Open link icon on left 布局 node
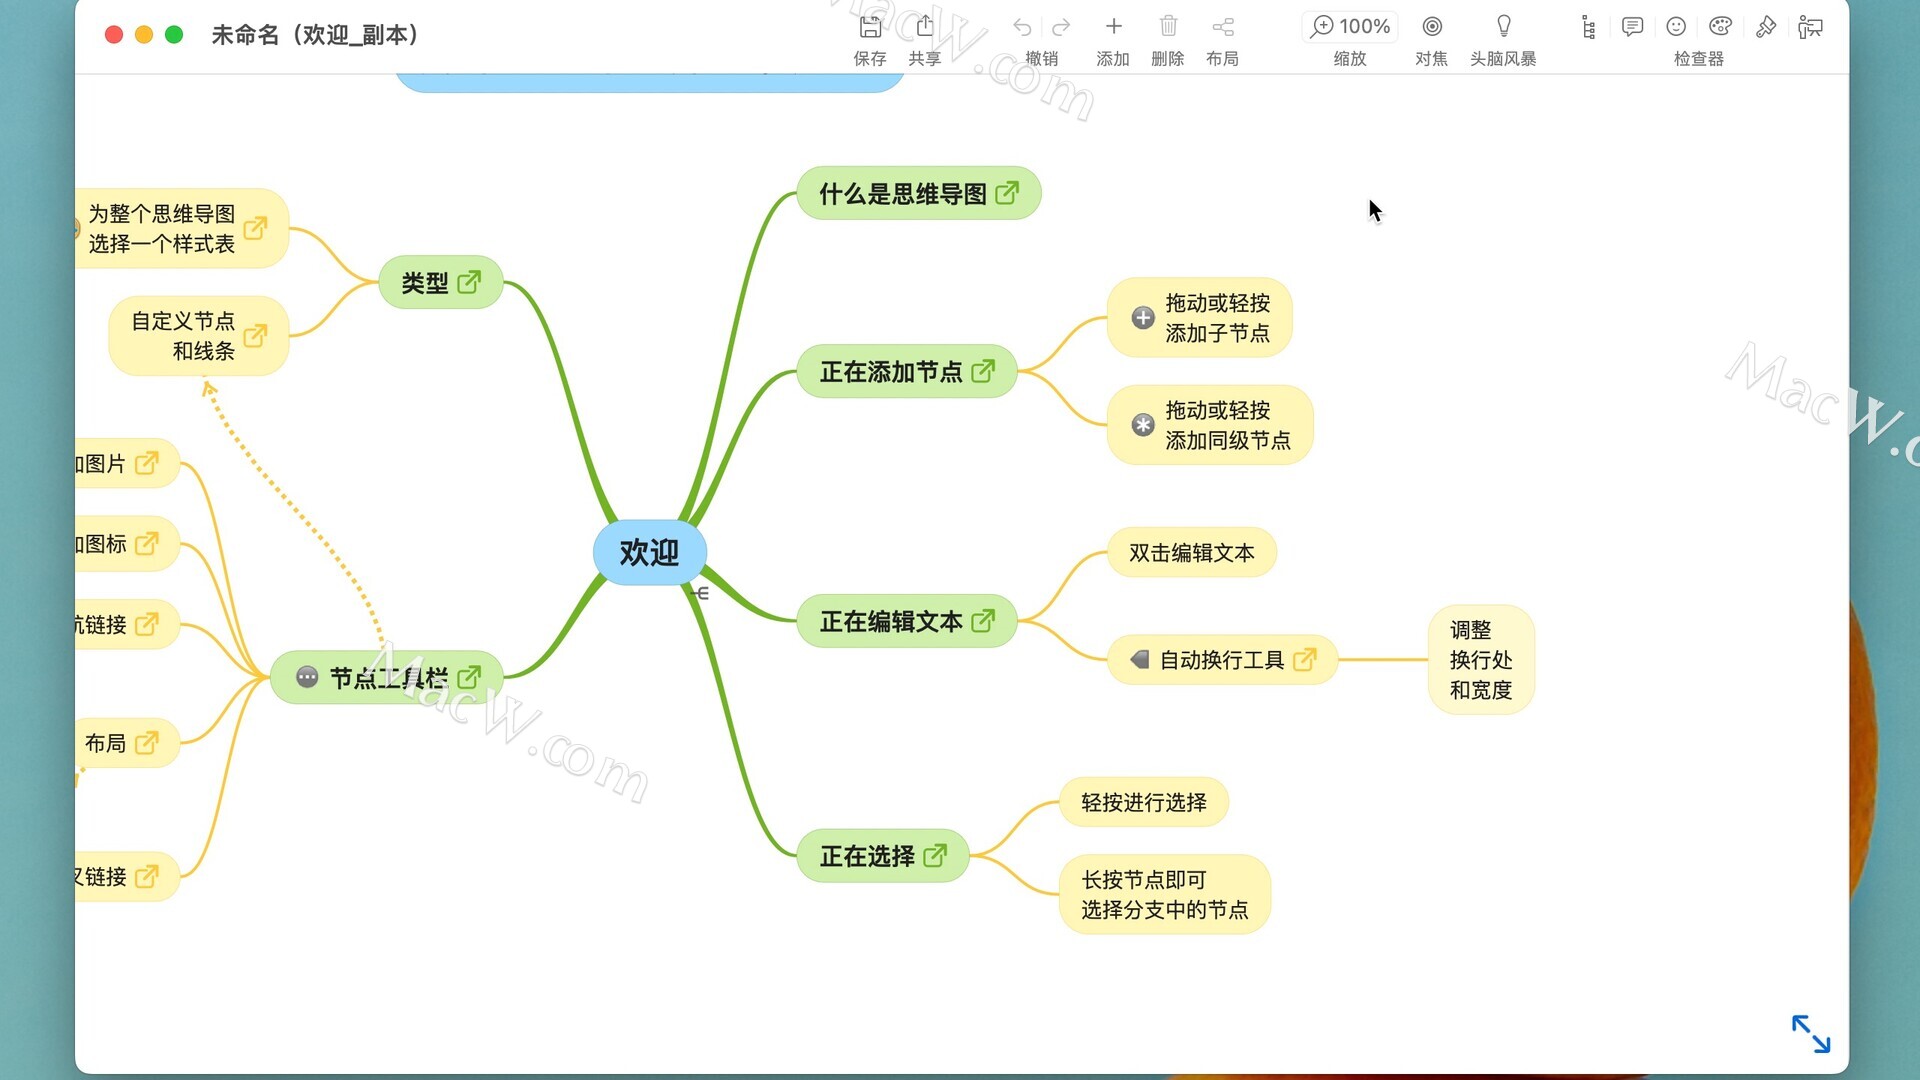 coord(147,742)
